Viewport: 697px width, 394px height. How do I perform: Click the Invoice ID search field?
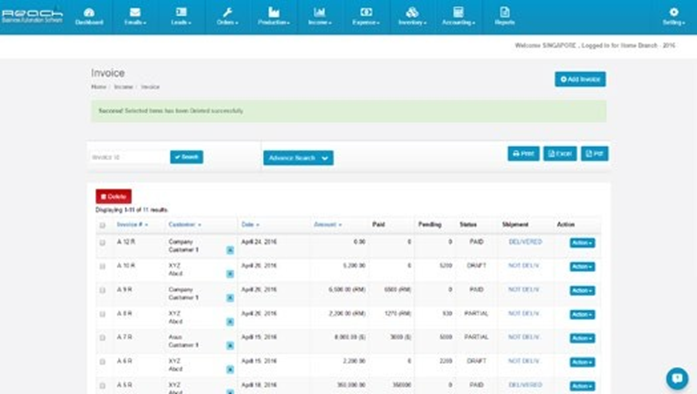pyautogui.click(x=128, y=157)
